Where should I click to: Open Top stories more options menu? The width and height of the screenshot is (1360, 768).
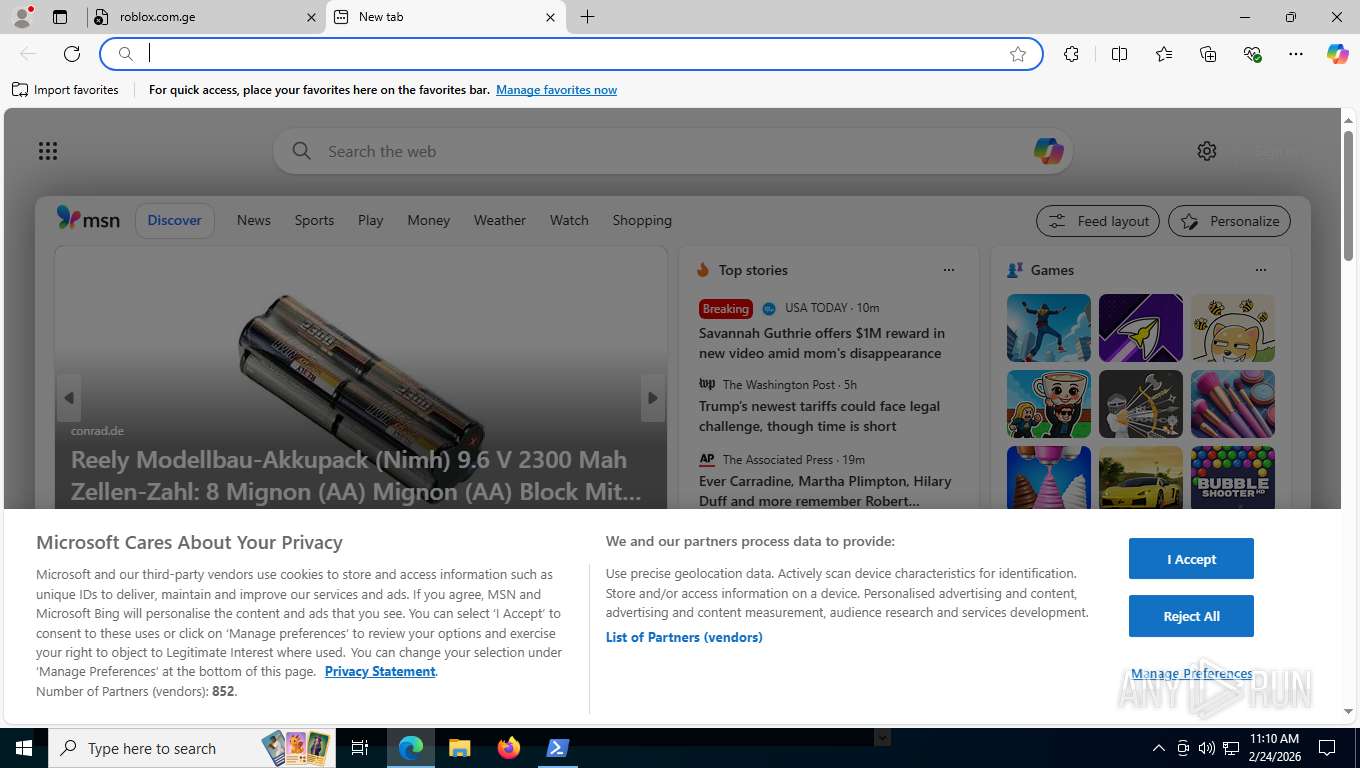[x=949, y=270]
